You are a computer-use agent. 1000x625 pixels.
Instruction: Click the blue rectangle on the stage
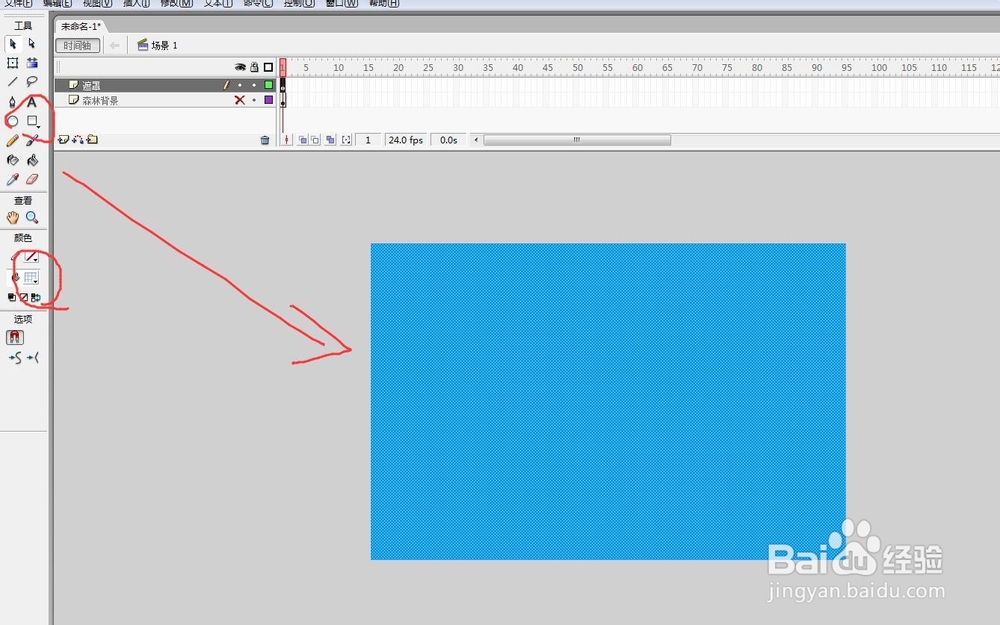pyautogui.click(x=608, y=401)
